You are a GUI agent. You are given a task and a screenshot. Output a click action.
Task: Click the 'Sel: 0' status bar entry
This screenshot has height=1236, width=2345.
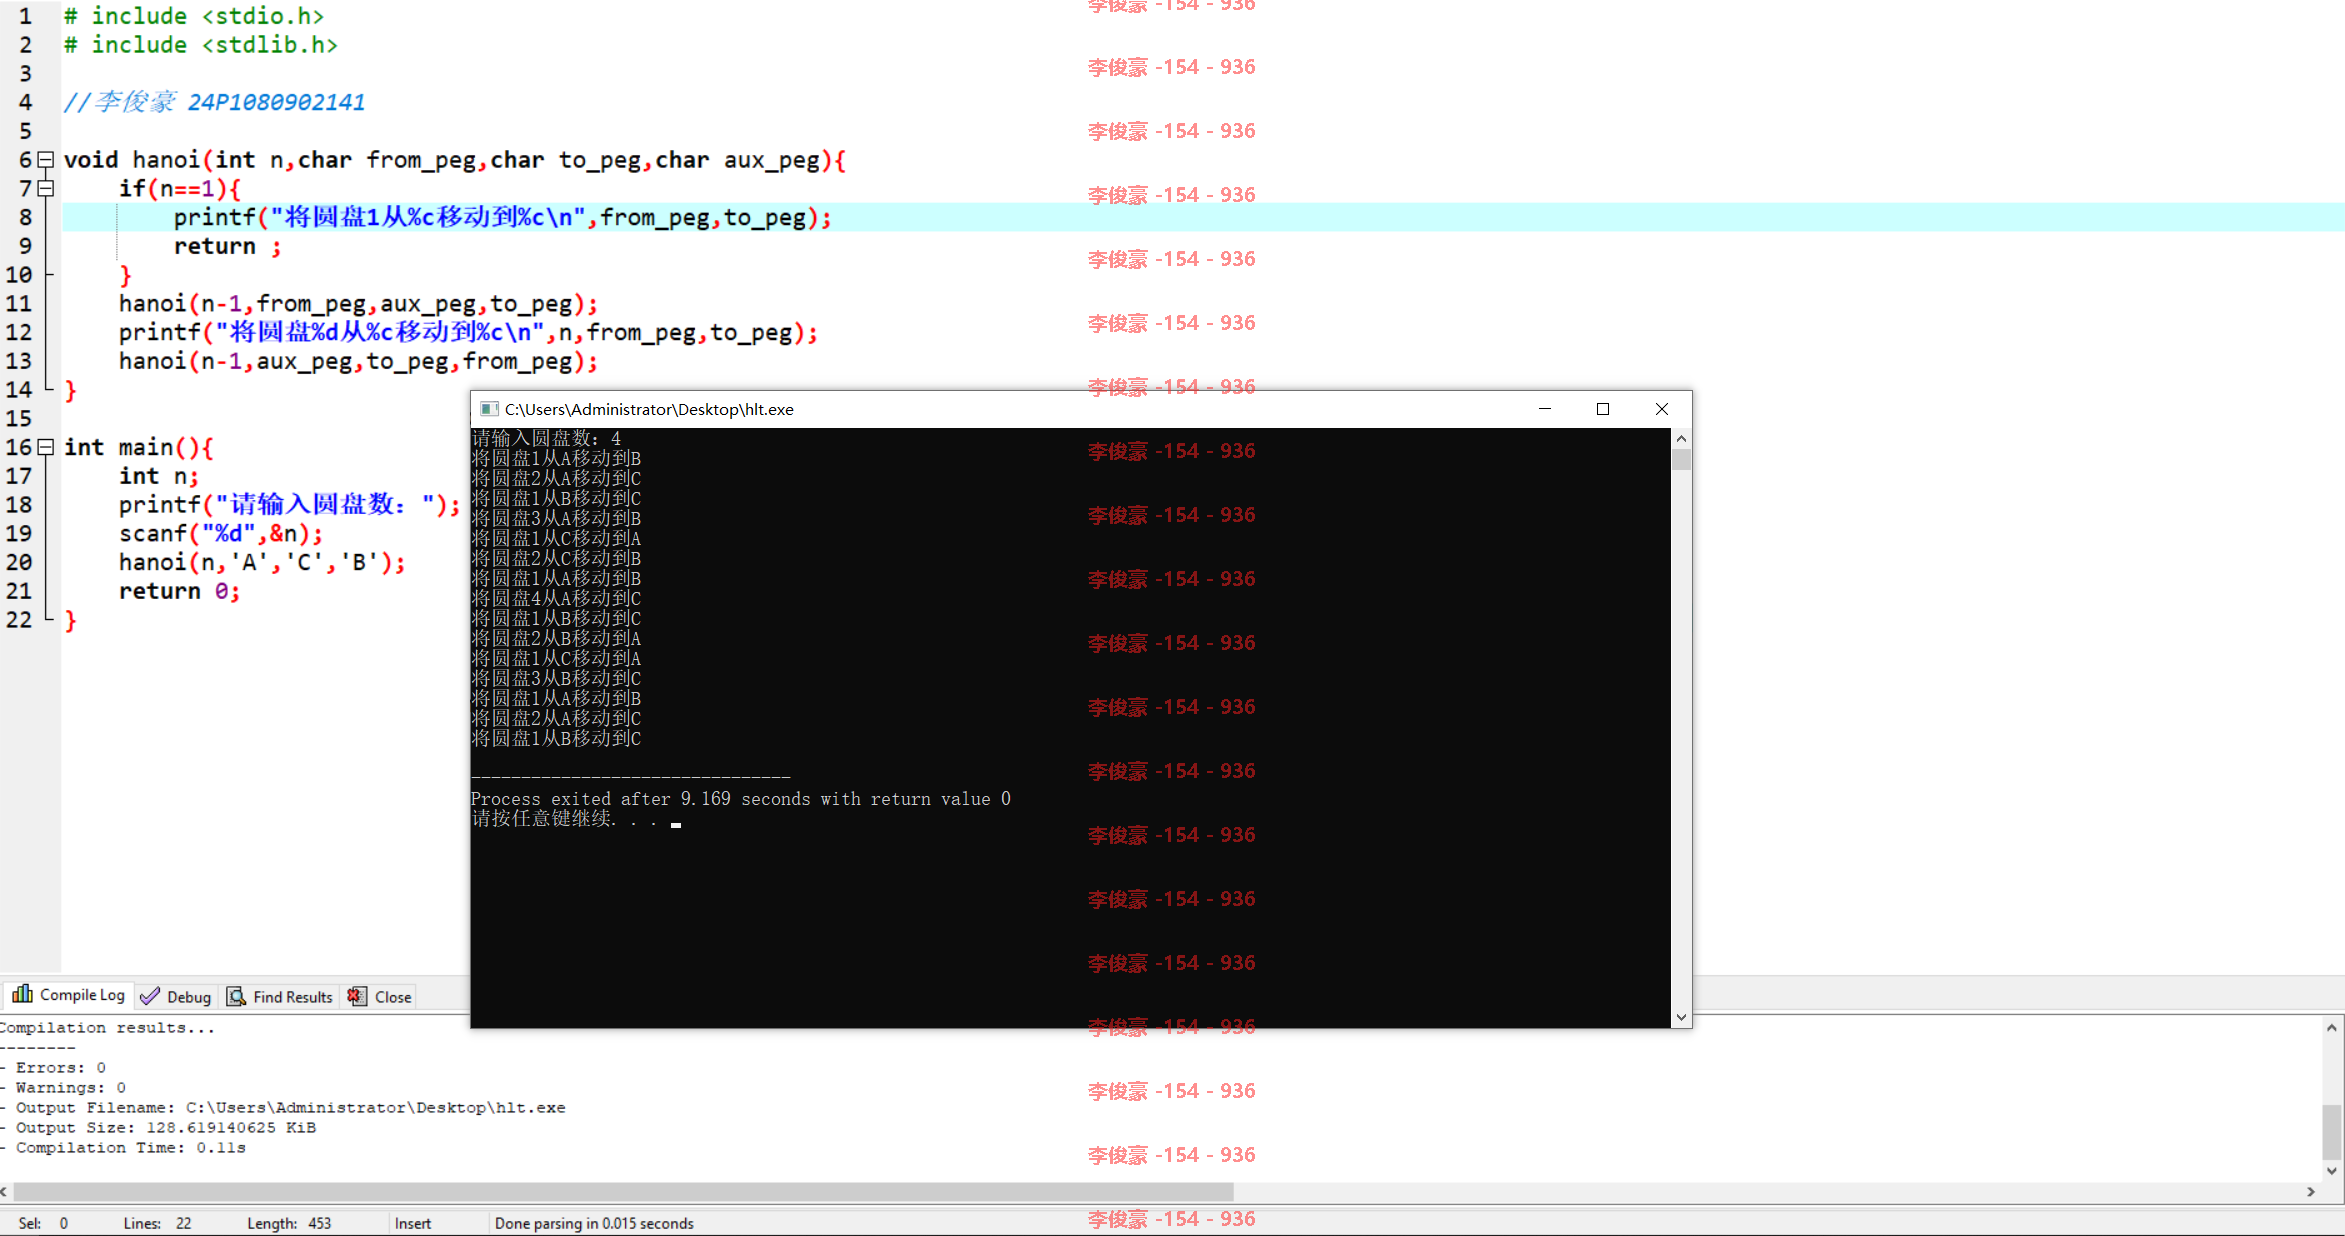[43, 1224]
